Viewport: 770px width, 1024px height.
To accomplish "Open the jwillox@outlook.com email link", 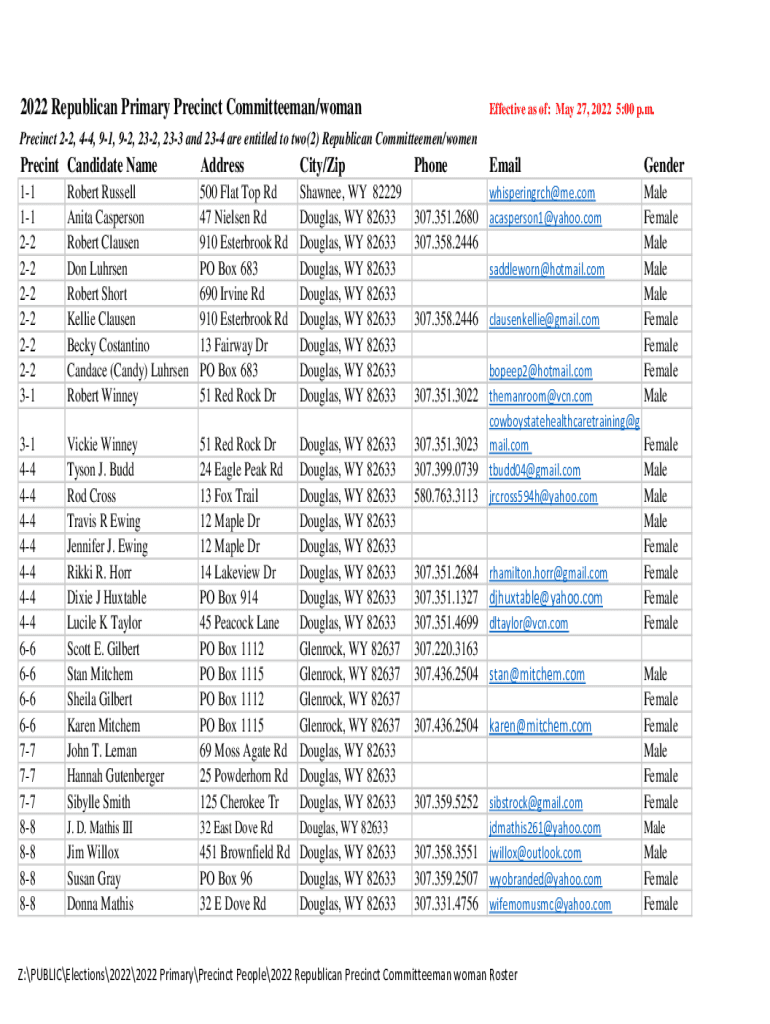I will click(534, 854).
